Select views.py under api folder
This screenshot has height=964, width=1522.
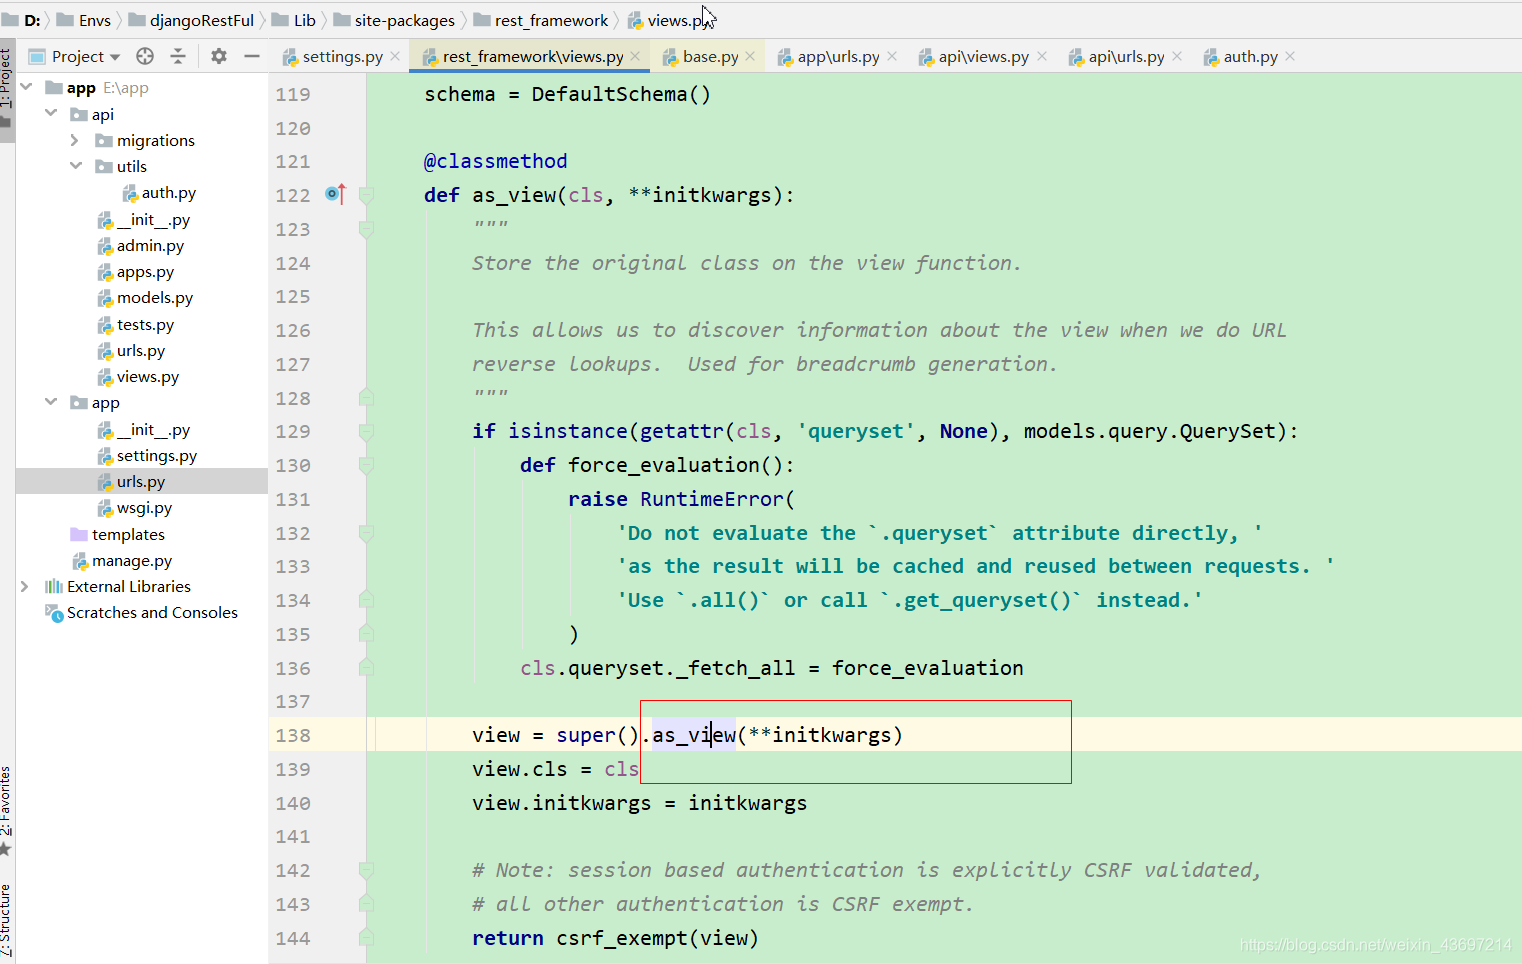click(138, 377)
